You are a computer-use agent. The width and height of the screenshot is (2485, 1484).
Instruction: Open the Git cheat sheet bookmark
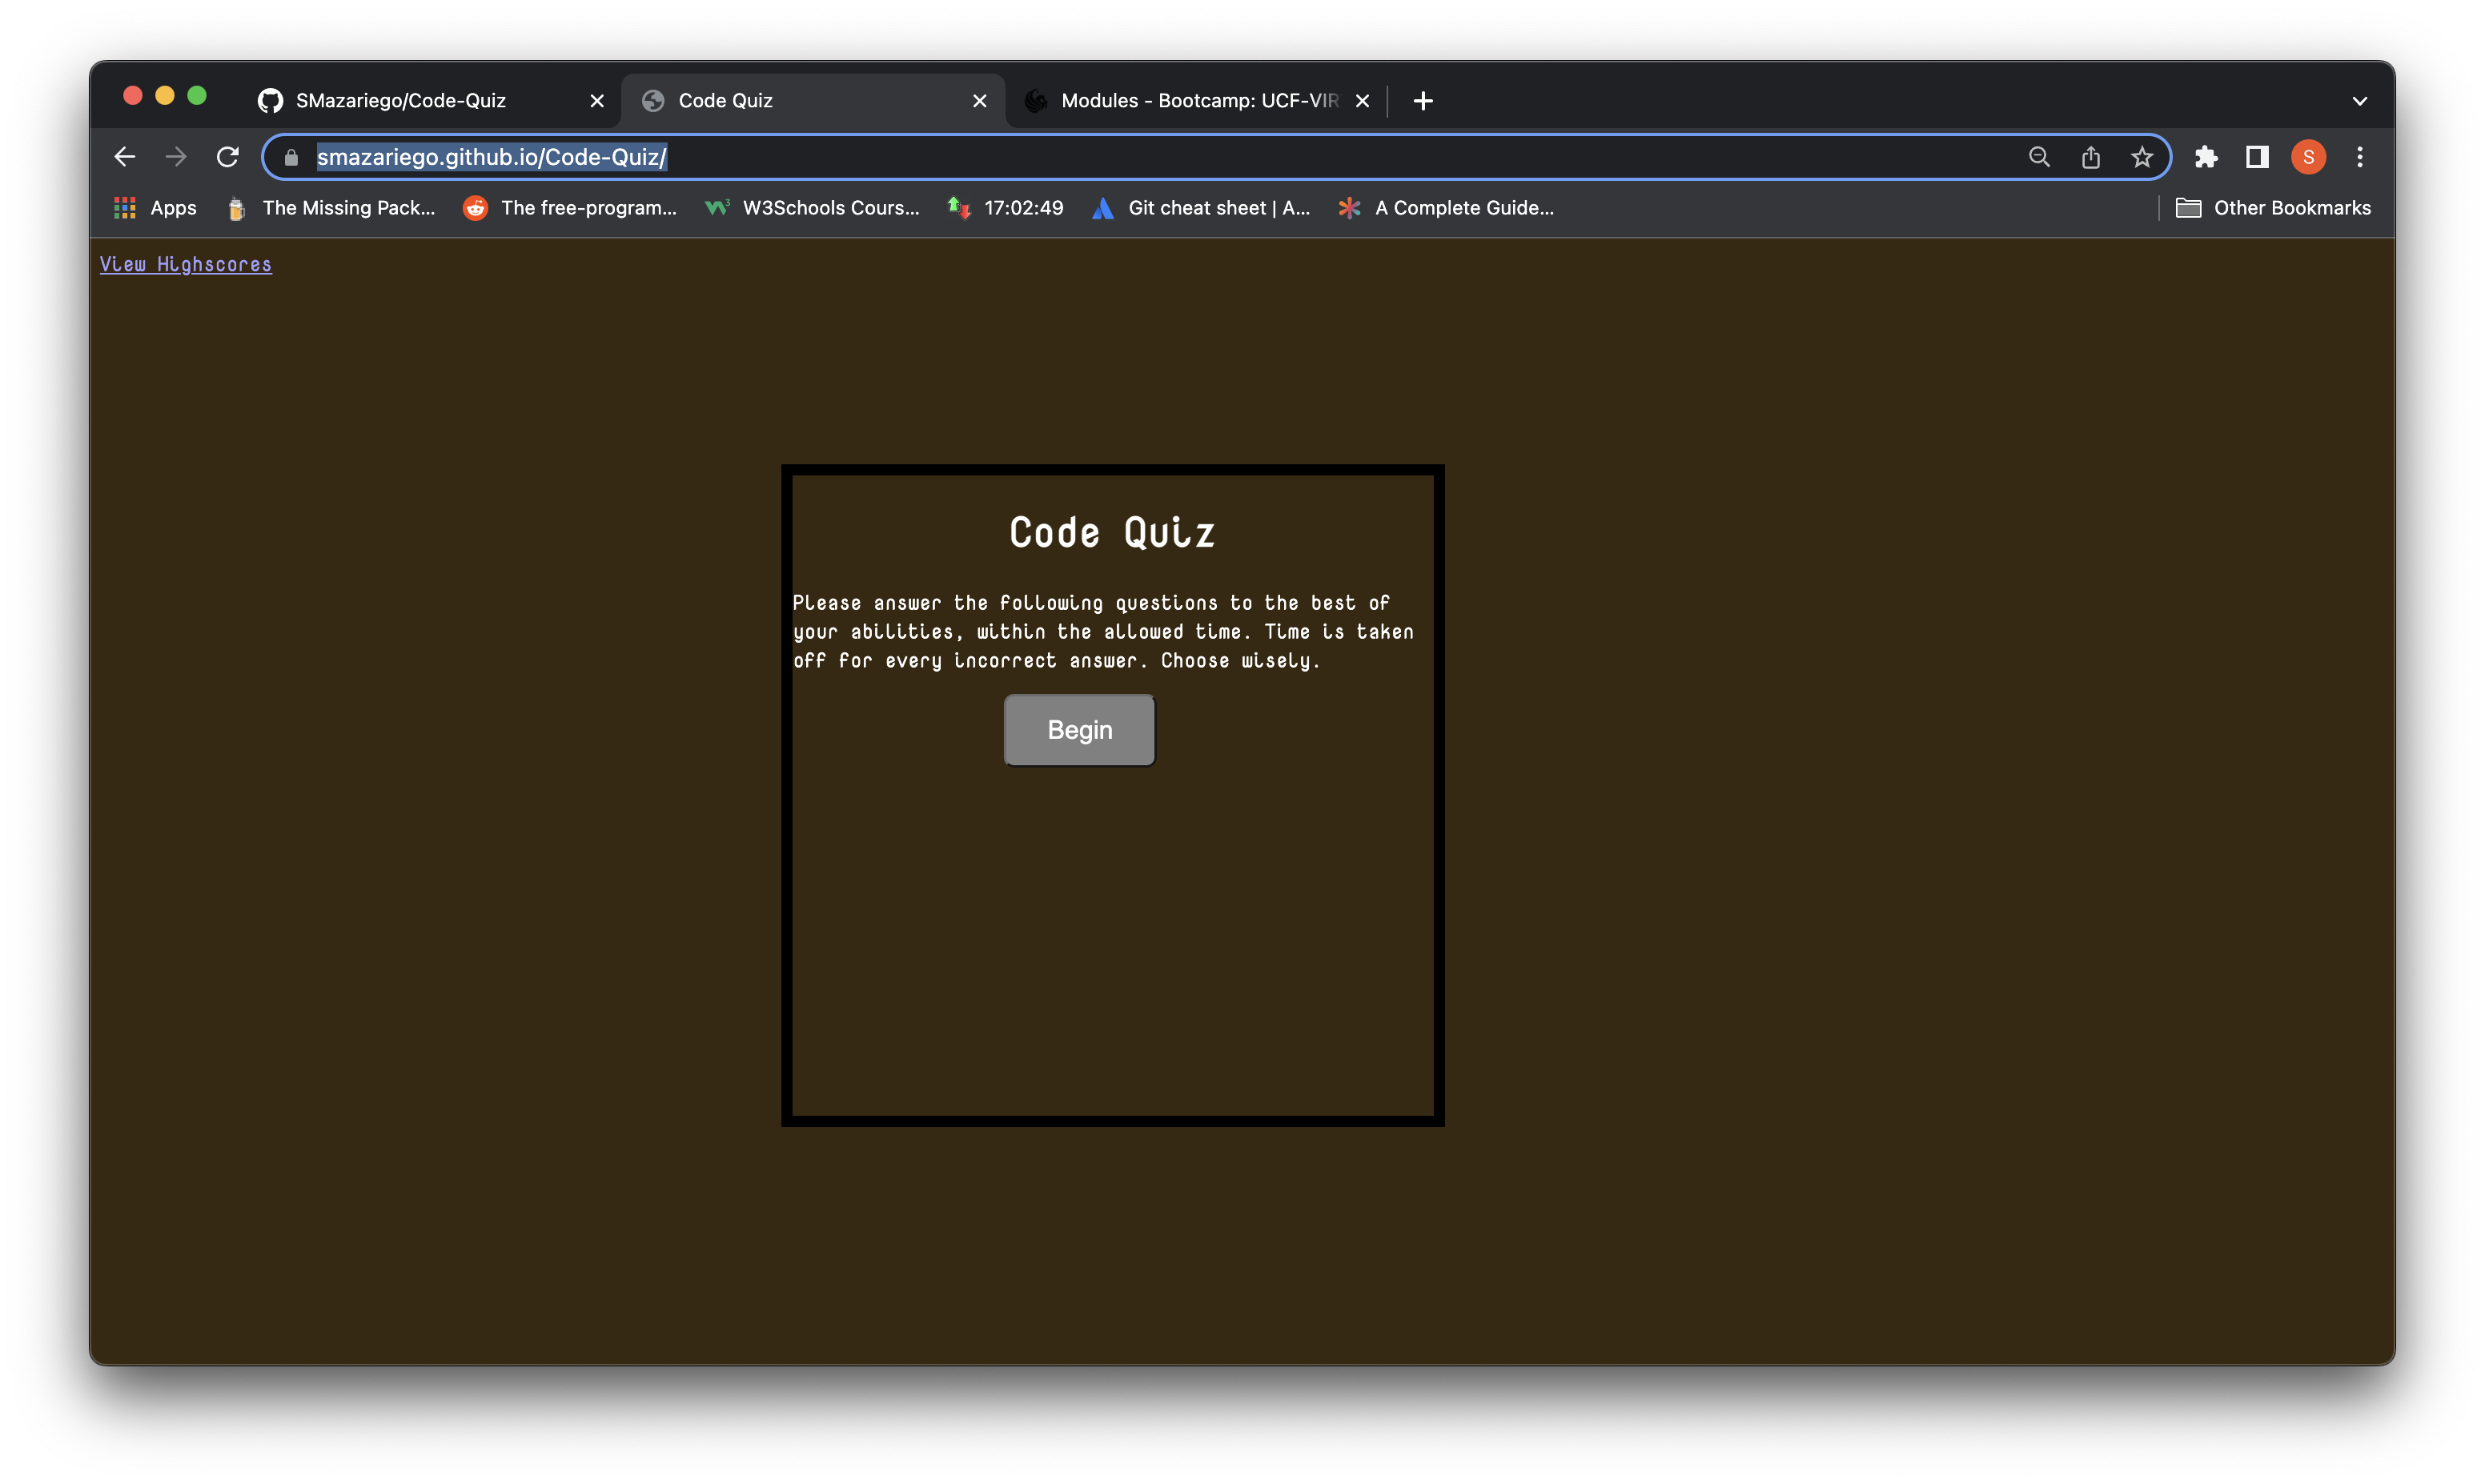tap(1201, 208)
